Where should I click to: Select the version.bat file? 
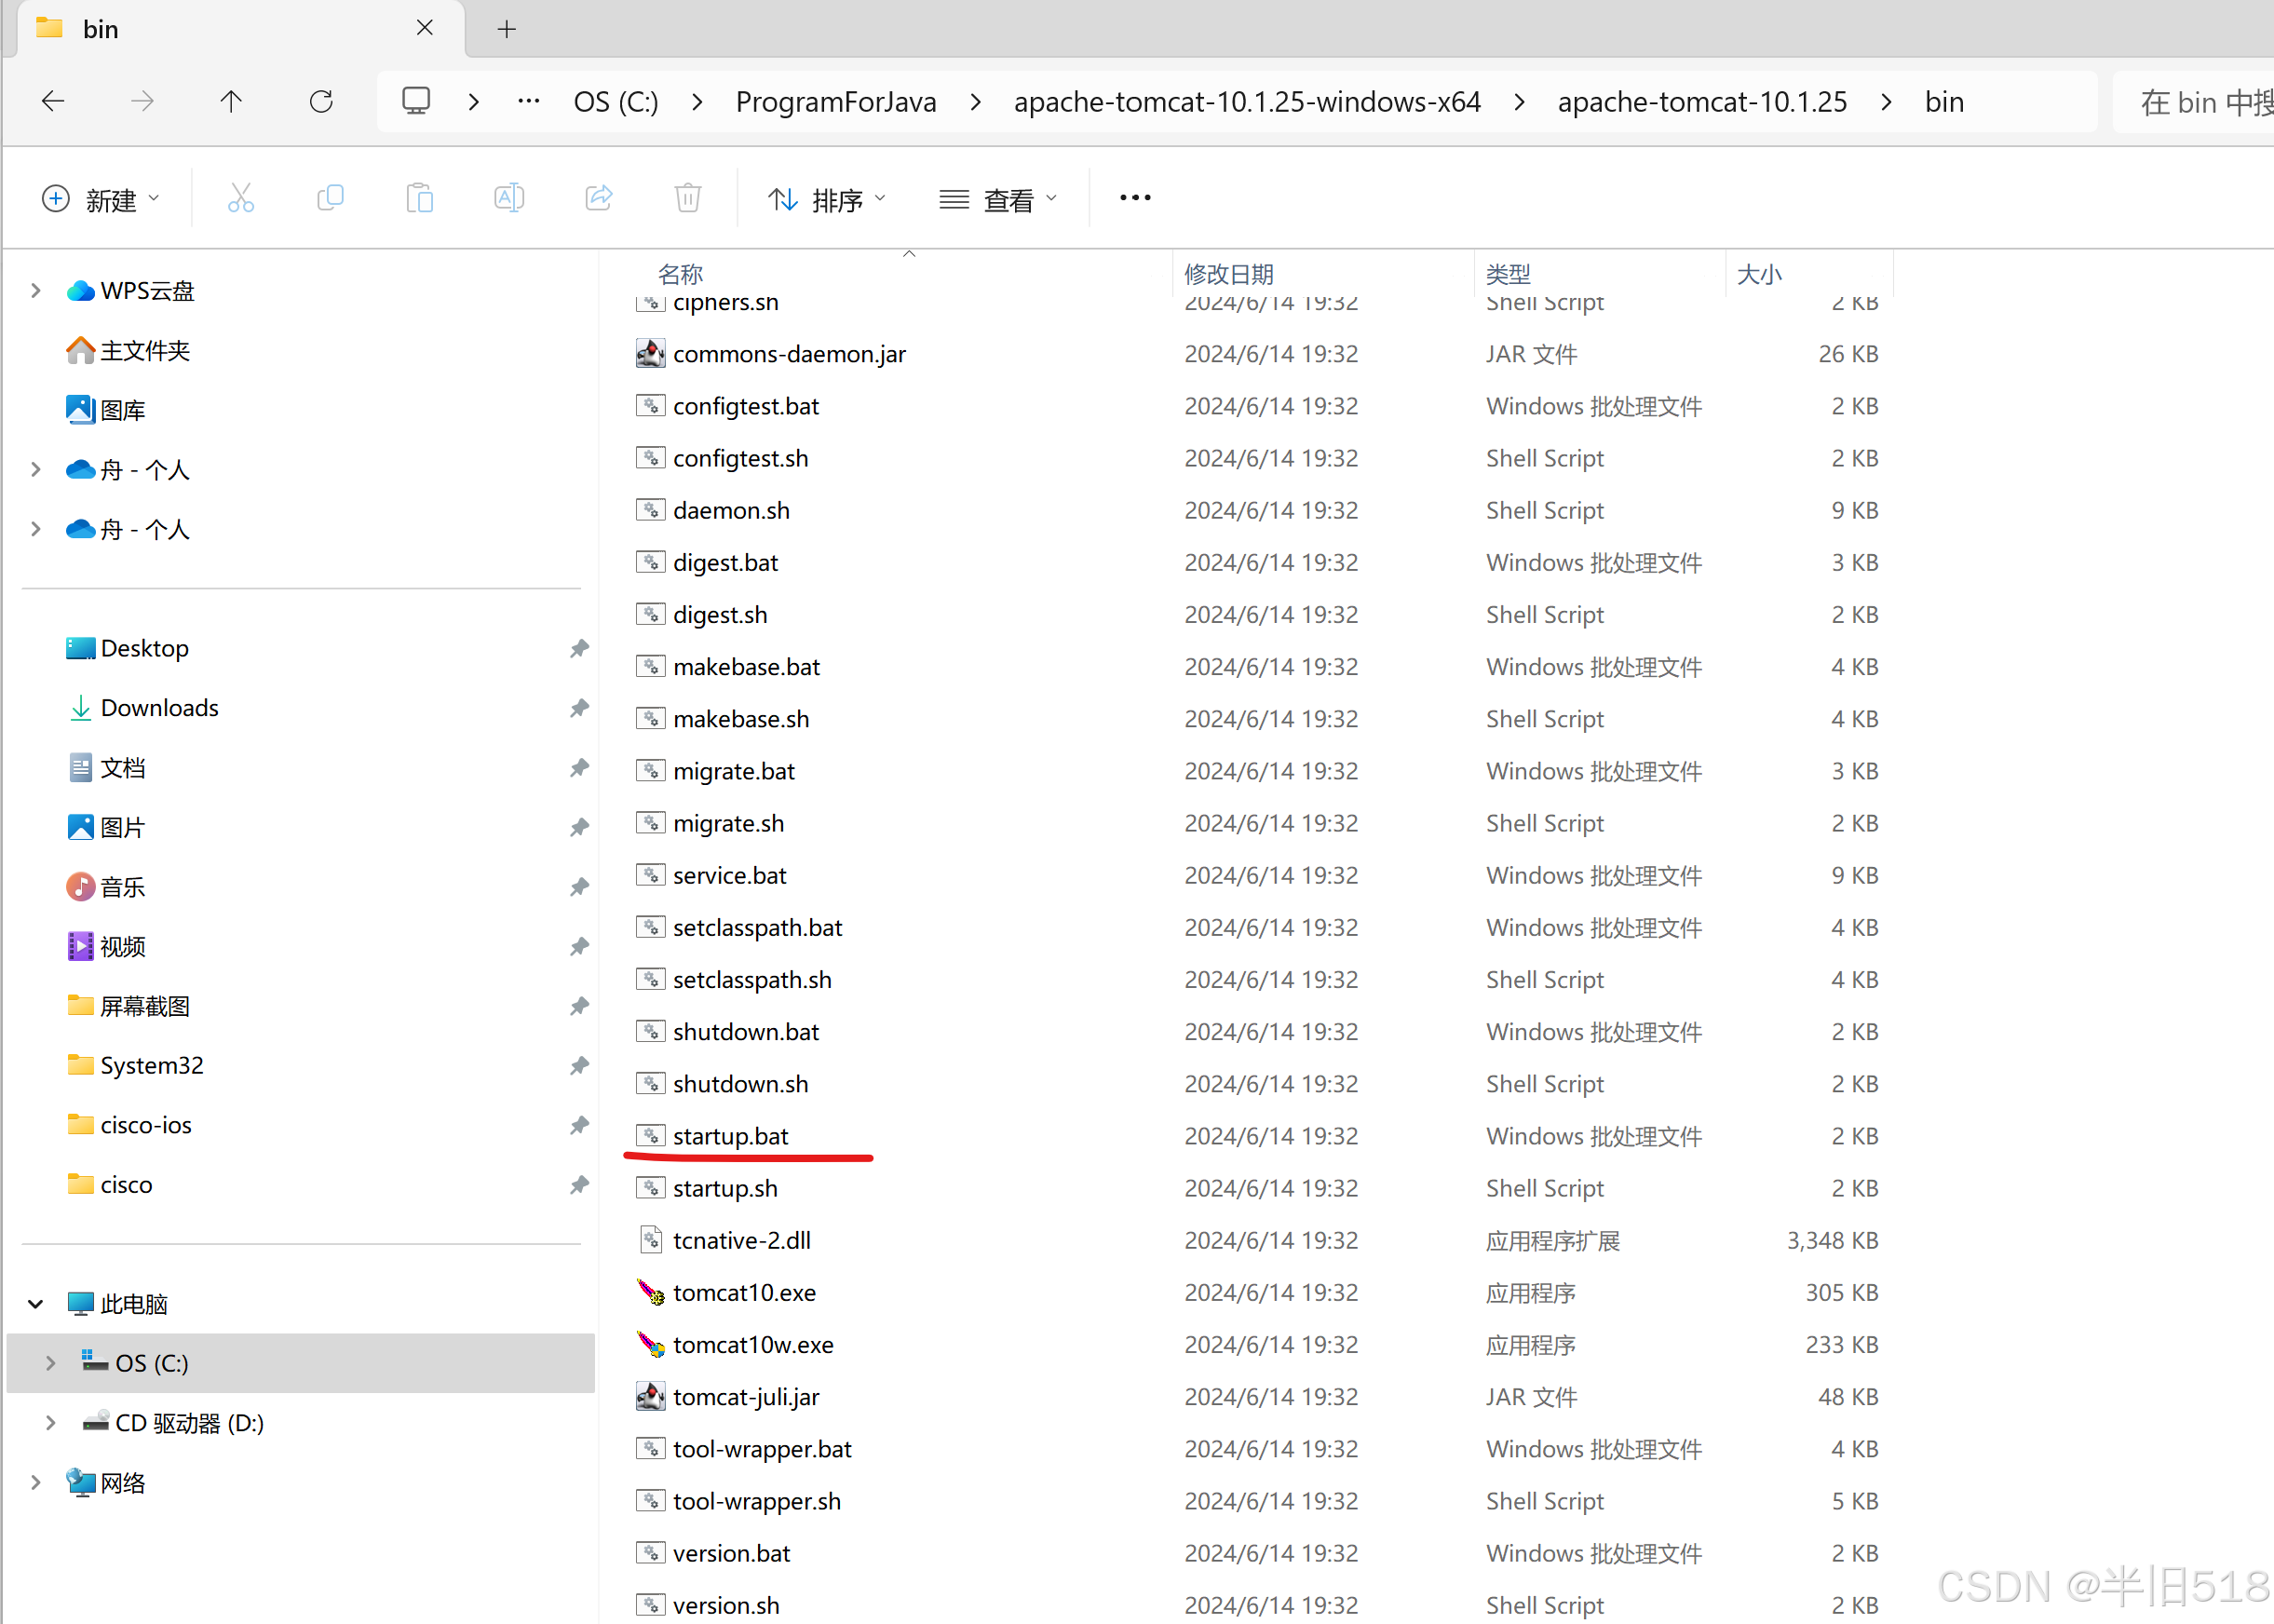tap(732, 1553)
